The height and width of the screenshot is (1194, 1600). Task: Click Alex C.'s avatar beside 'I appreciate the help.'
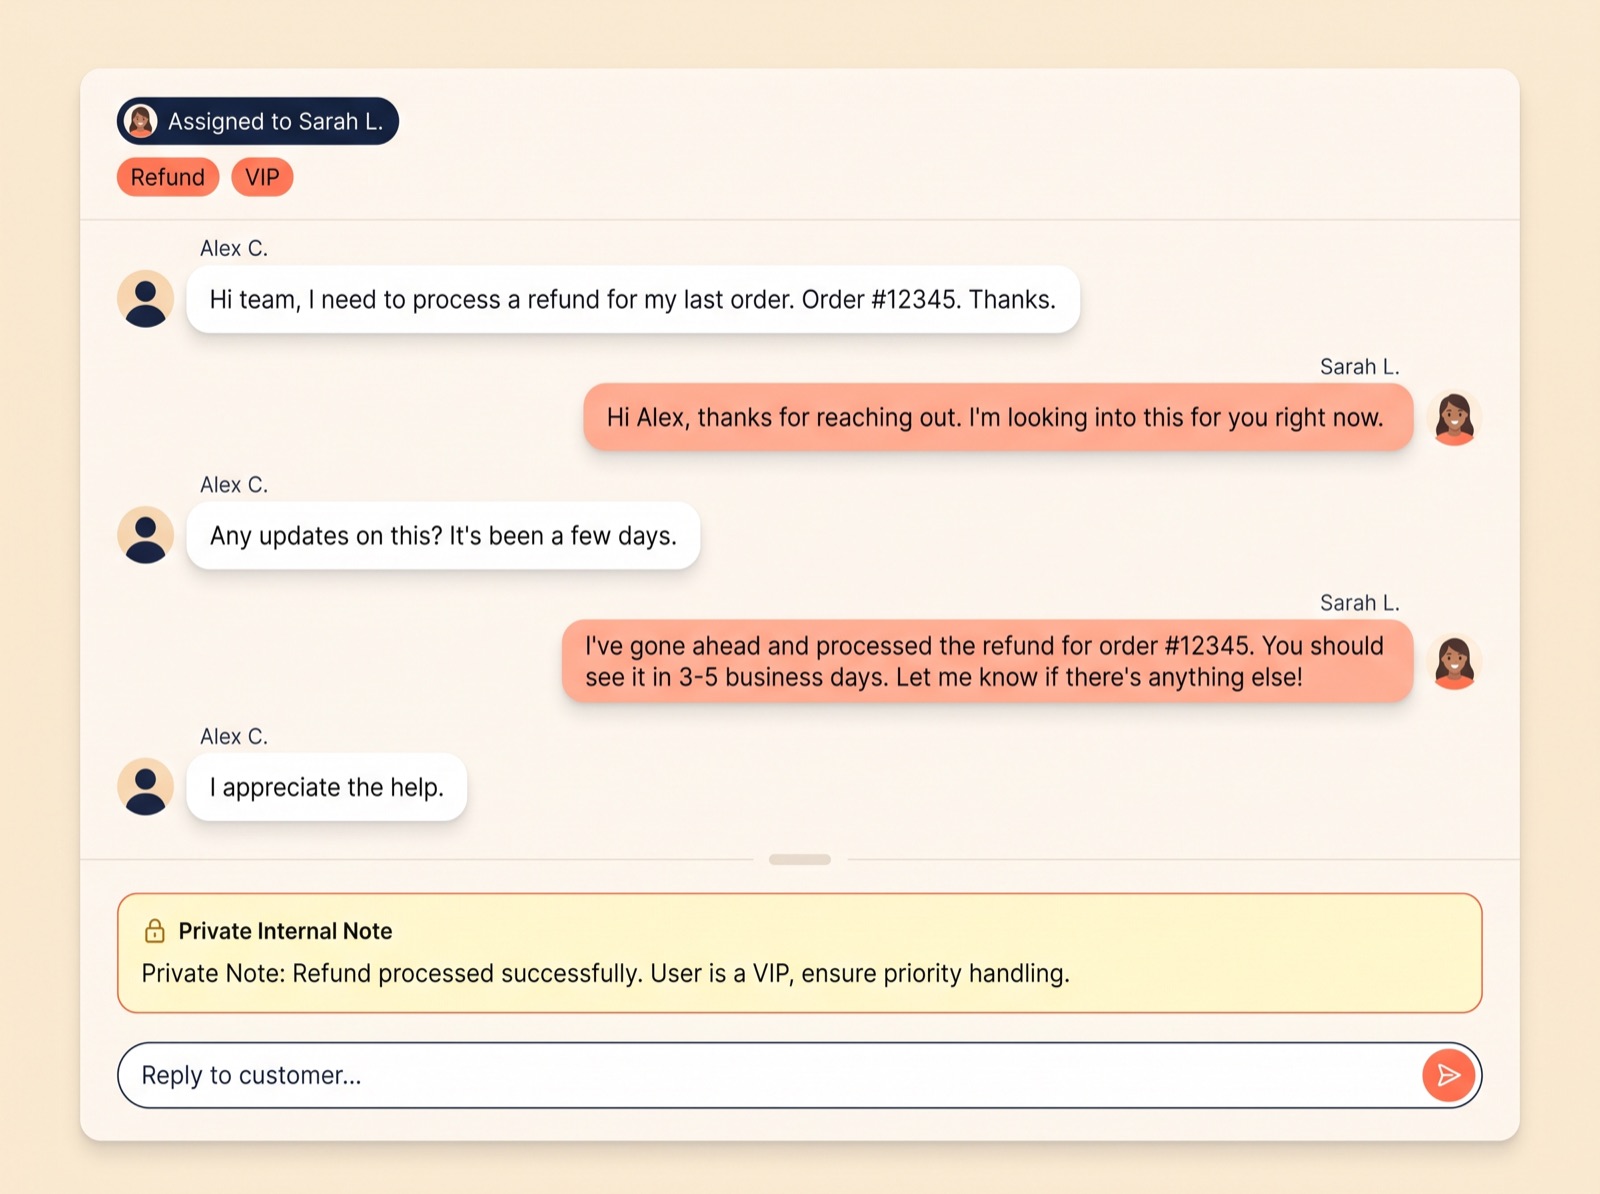146,787
